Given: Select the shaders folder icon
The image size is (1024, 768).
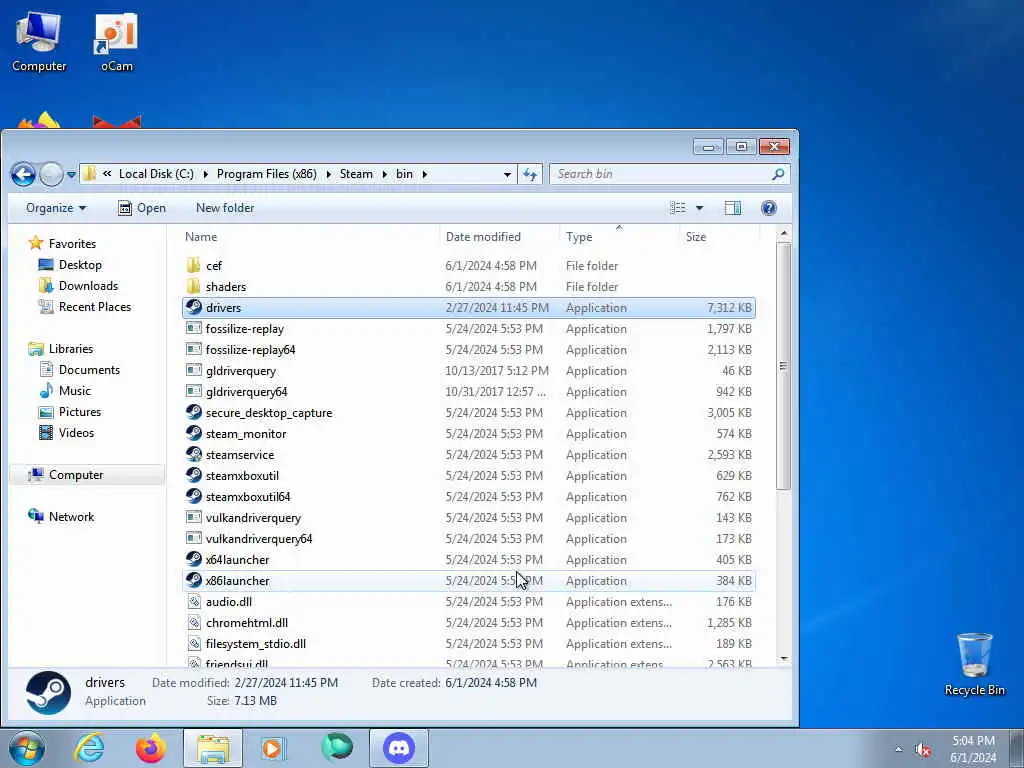Looking at the screenshot, I should (193, 286).
